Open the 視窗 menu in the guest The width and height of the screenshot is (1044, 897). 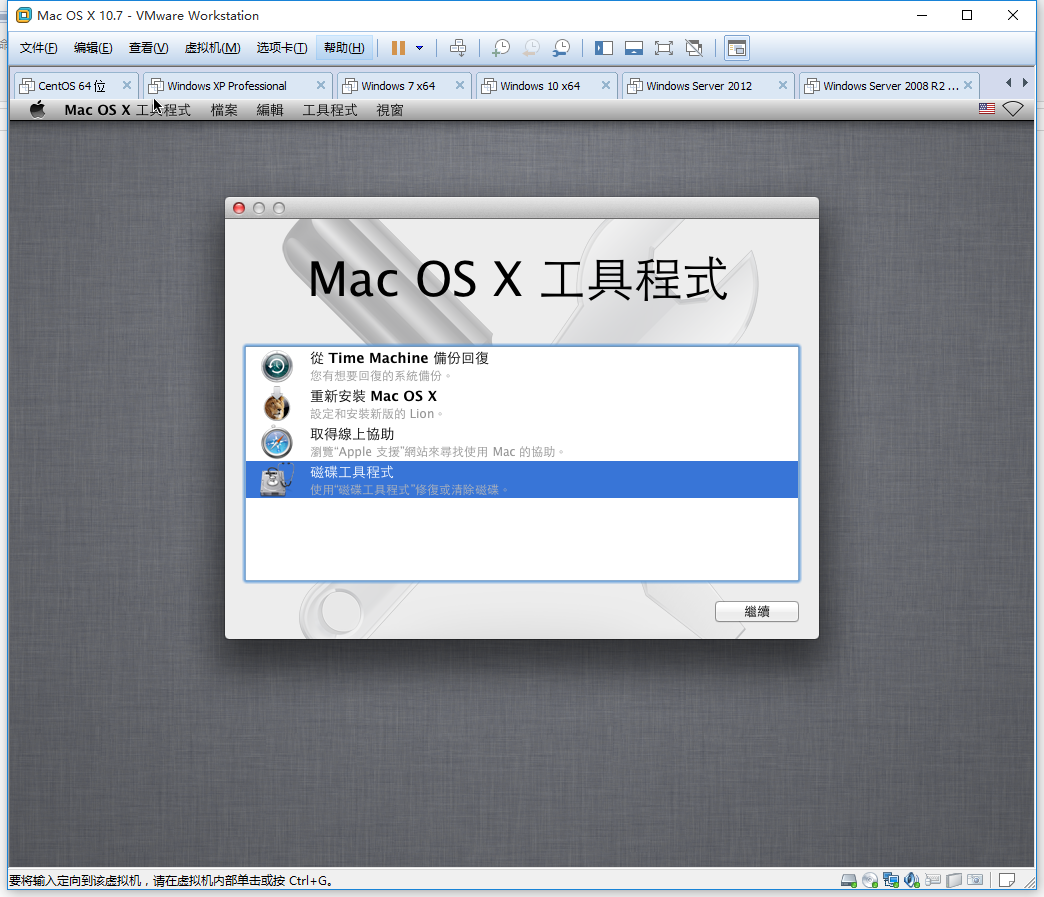[x=390, y=110]
